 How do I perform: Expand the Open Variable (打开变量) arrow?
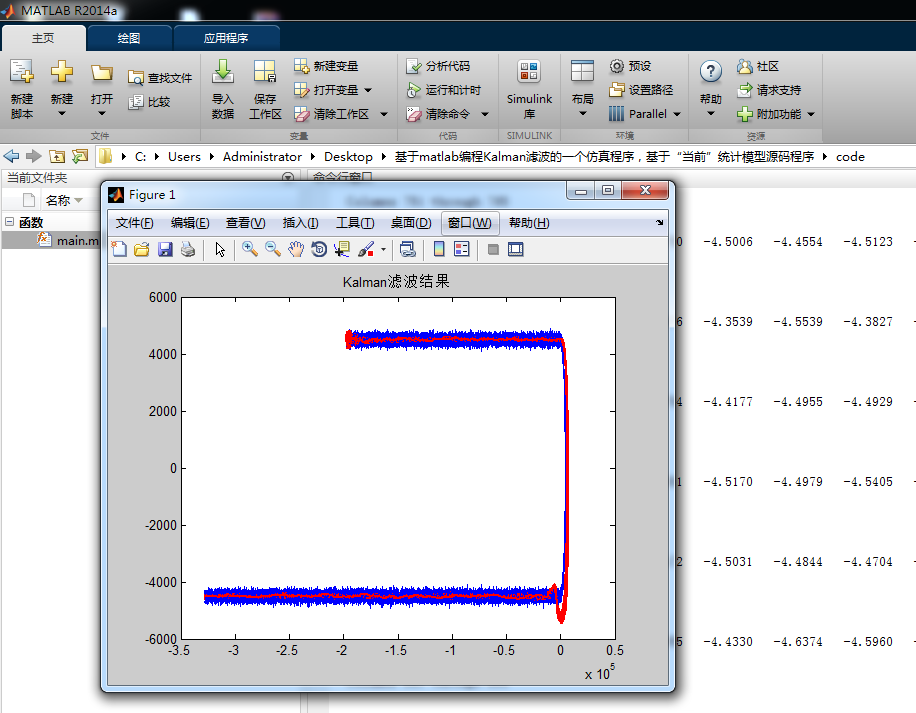tap(368, 90)
